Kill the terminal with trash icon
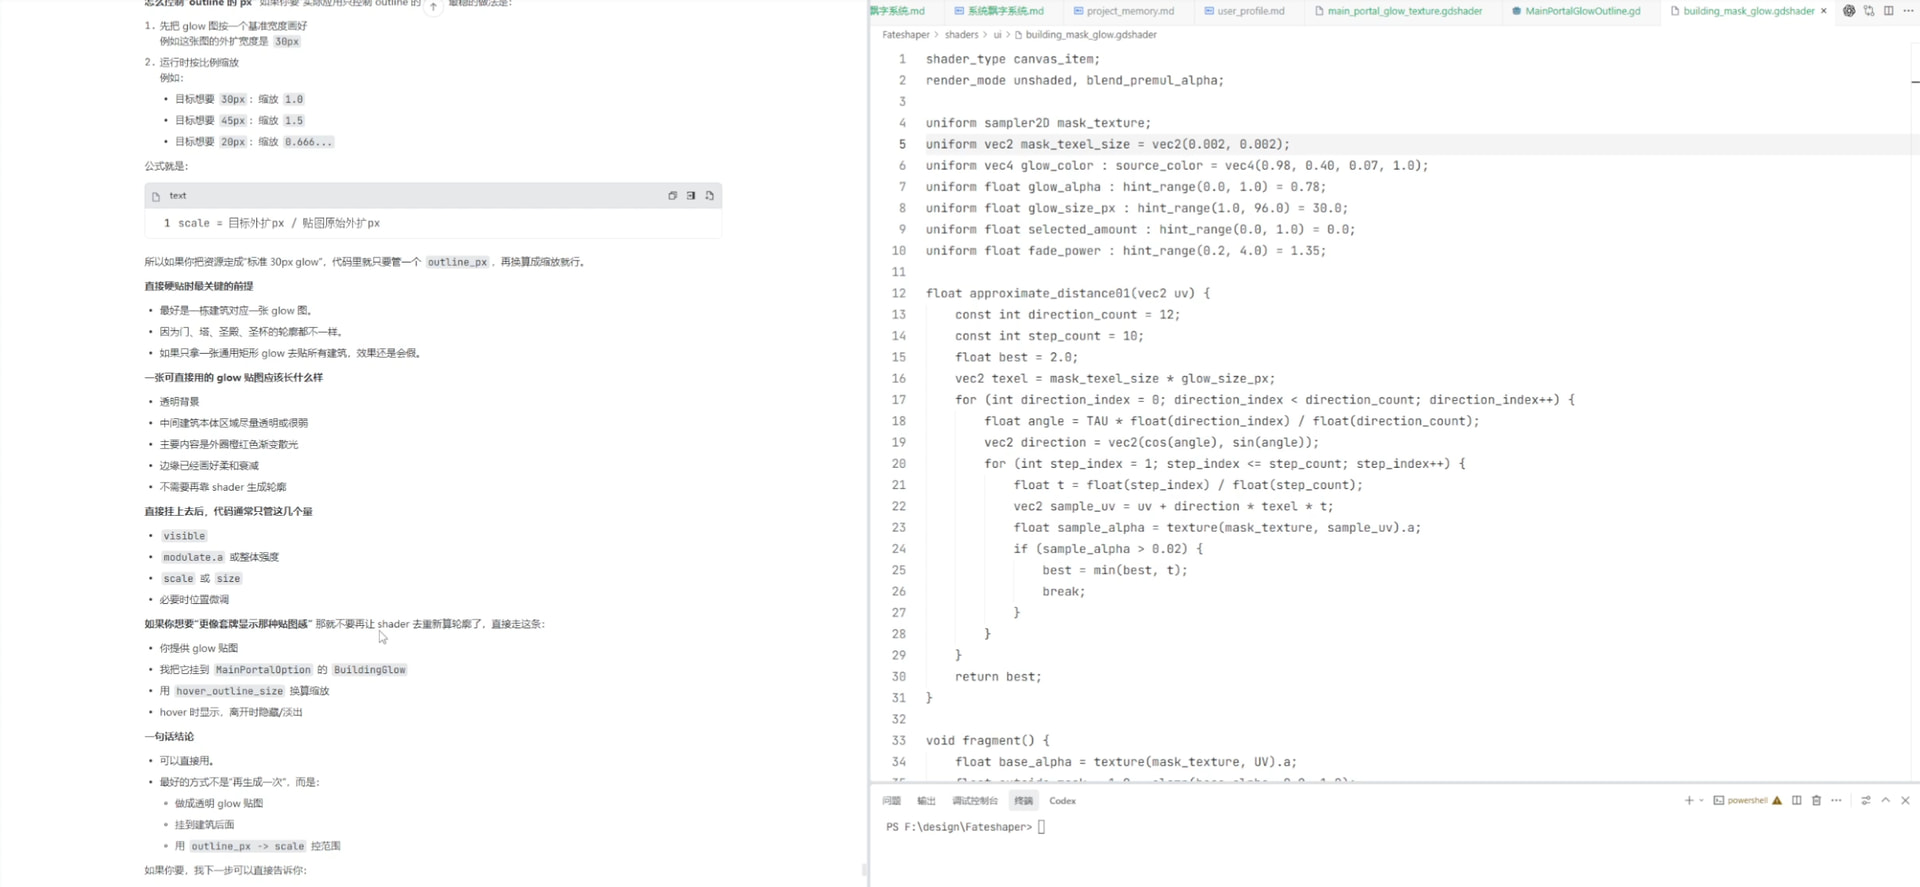1920x887 pixels. click(x=1817, y=800)
